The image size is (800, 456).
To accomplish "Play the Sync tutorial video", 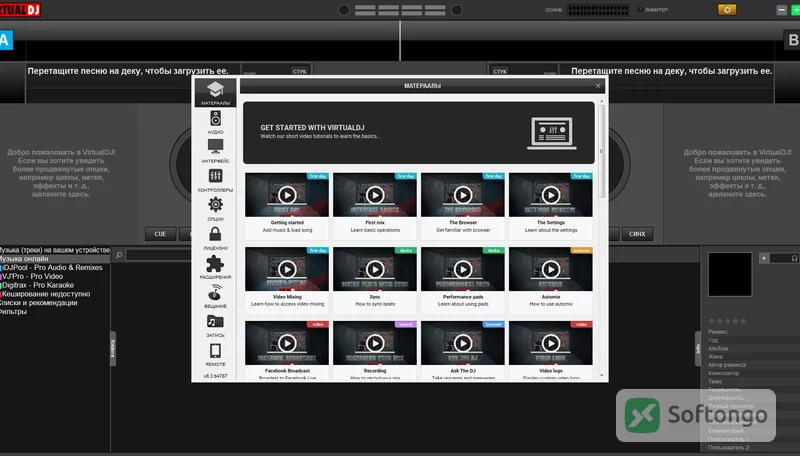I will (x=374, y=269).
